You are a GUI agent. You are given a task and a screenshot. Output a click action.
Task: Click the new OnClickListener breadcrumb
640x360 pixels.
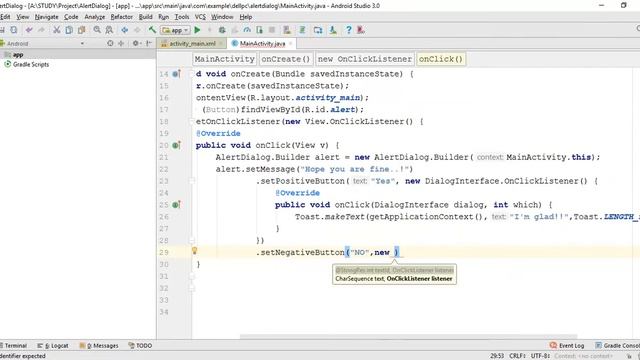tap(365, 59)
